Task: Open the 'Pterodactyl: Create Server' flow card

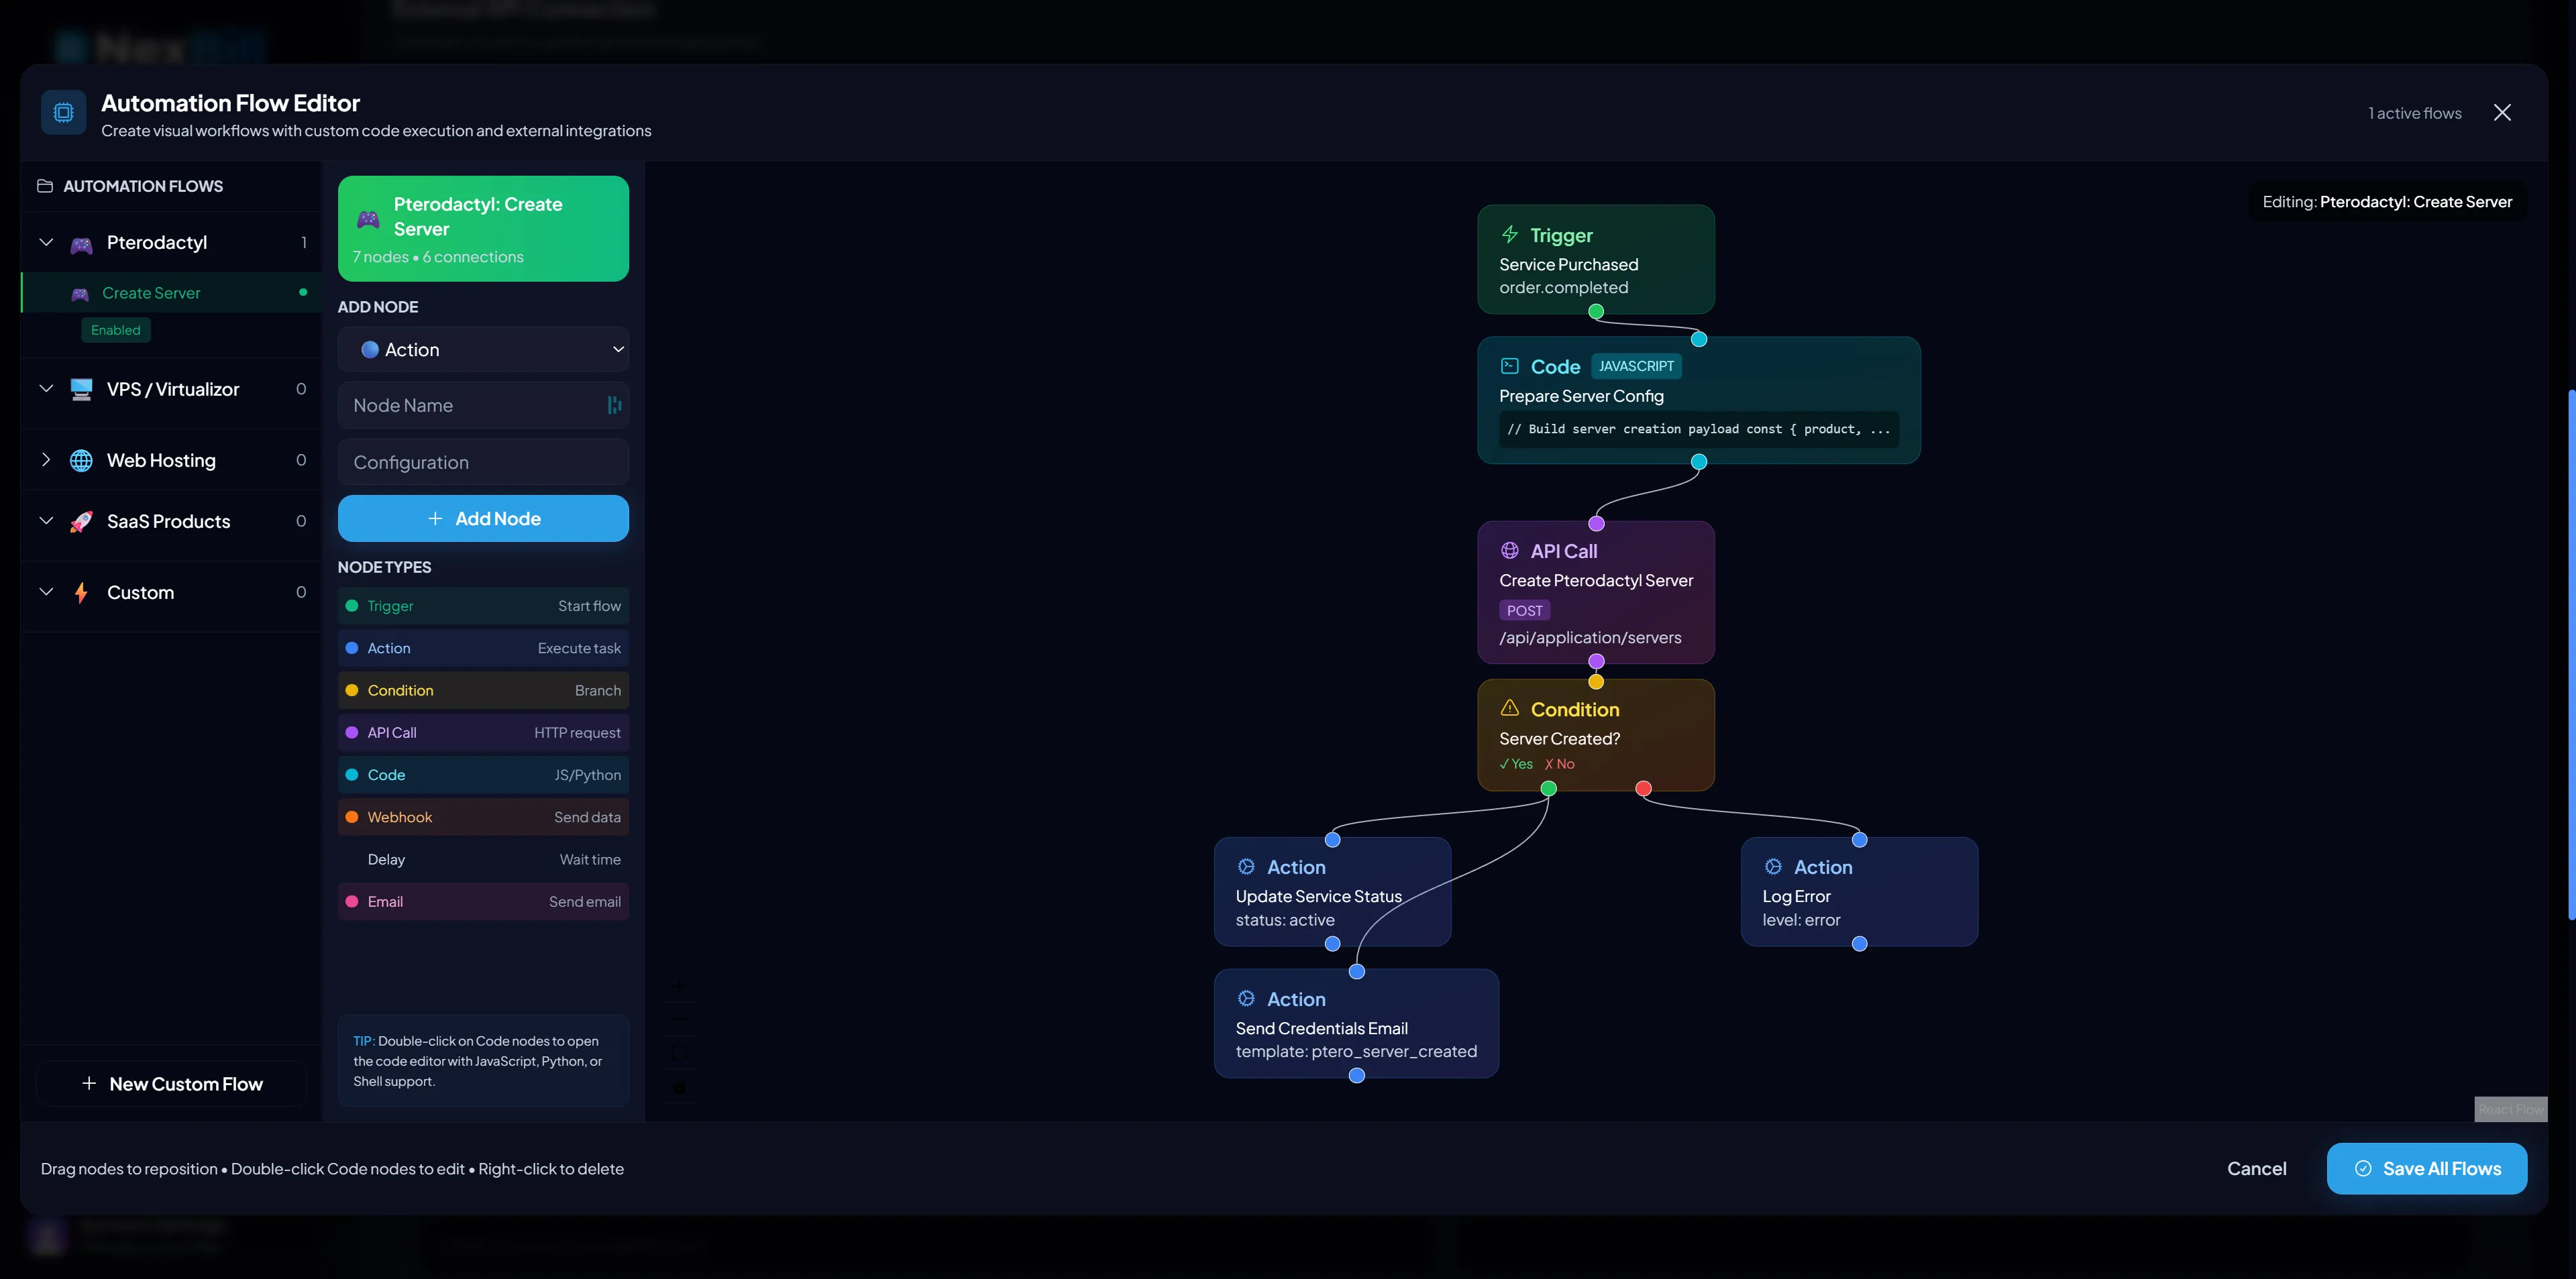Action: coord(483,228)
